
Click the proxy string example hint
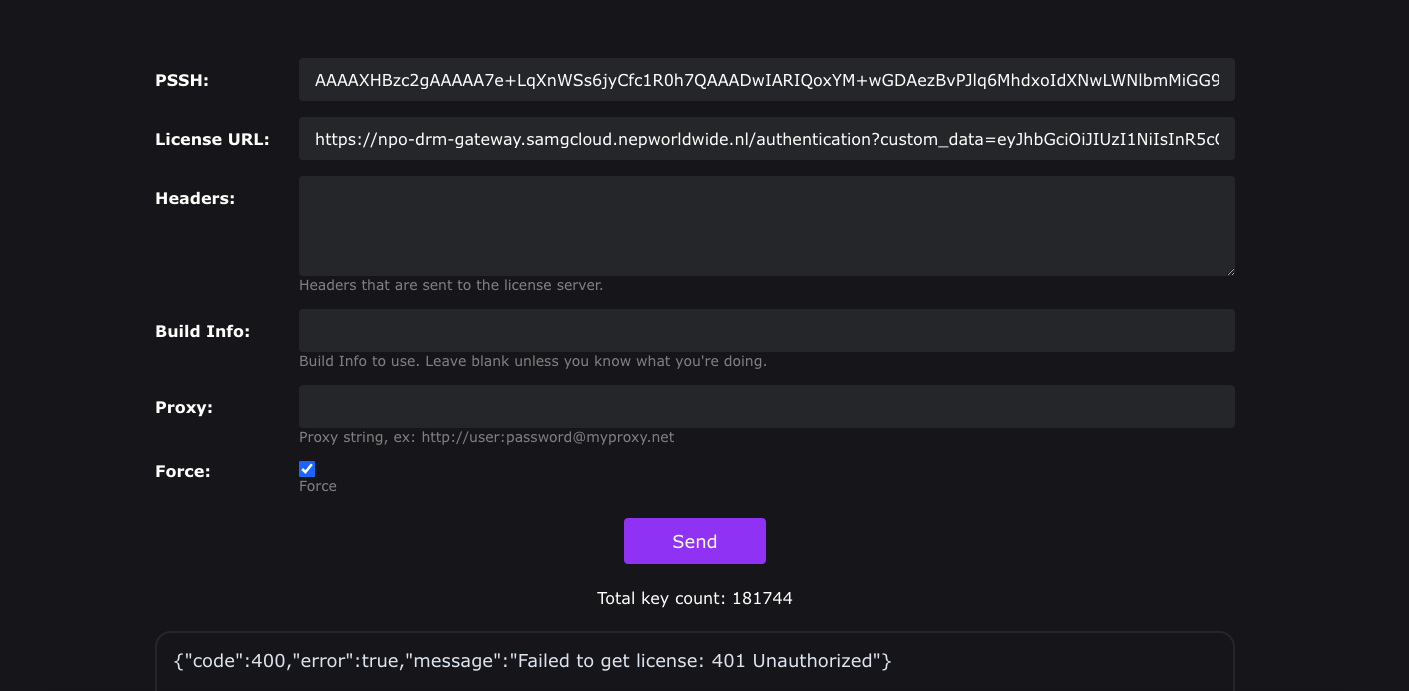pyautogui.click(x=486, y=437)
